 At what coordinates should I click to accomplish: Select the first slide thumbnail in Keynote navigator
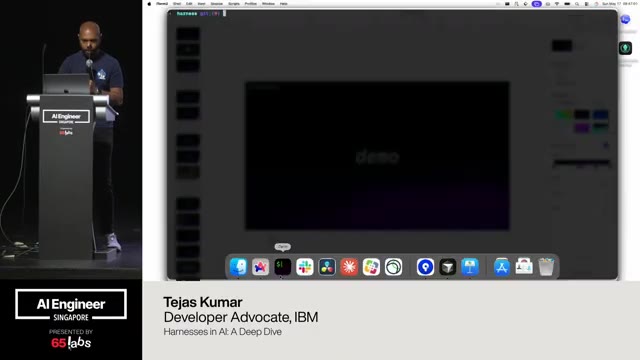[188, 34]
